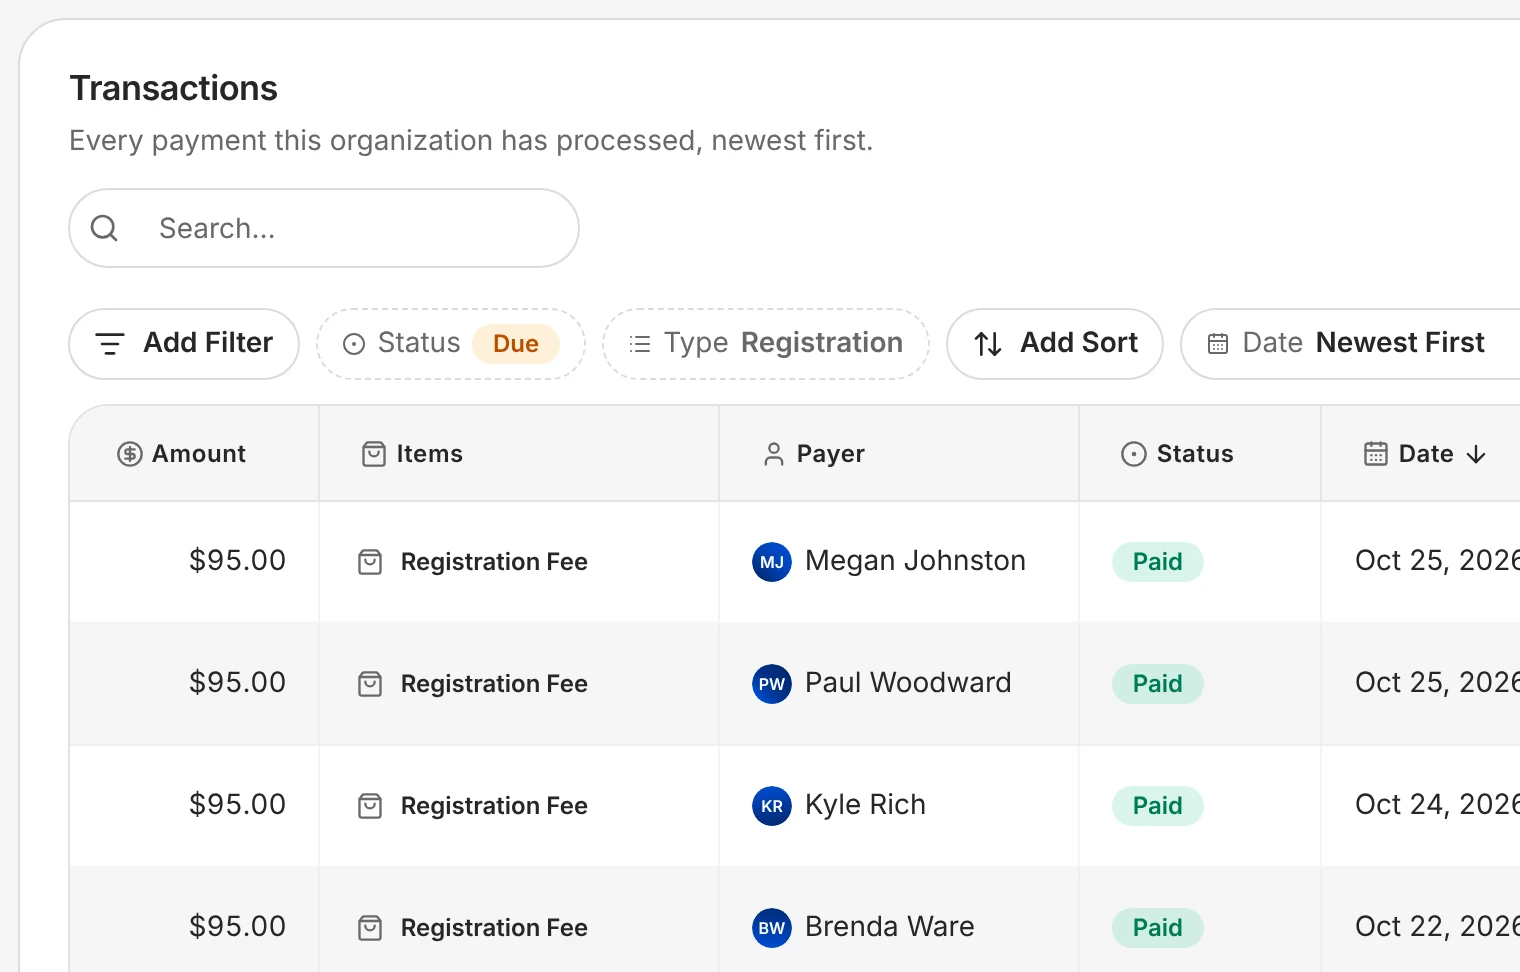Toggle the Date column sort arrow
This screenshot has width=1520, height=972.
pyautogui.click(x=1476, y=455)
